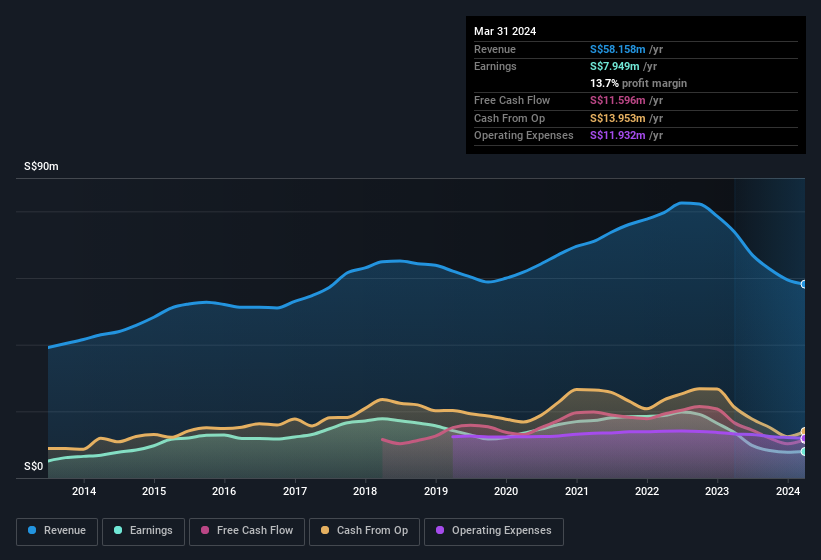
Task: Click the S$11.596m free cash flow value
Action: pos(617,100)
